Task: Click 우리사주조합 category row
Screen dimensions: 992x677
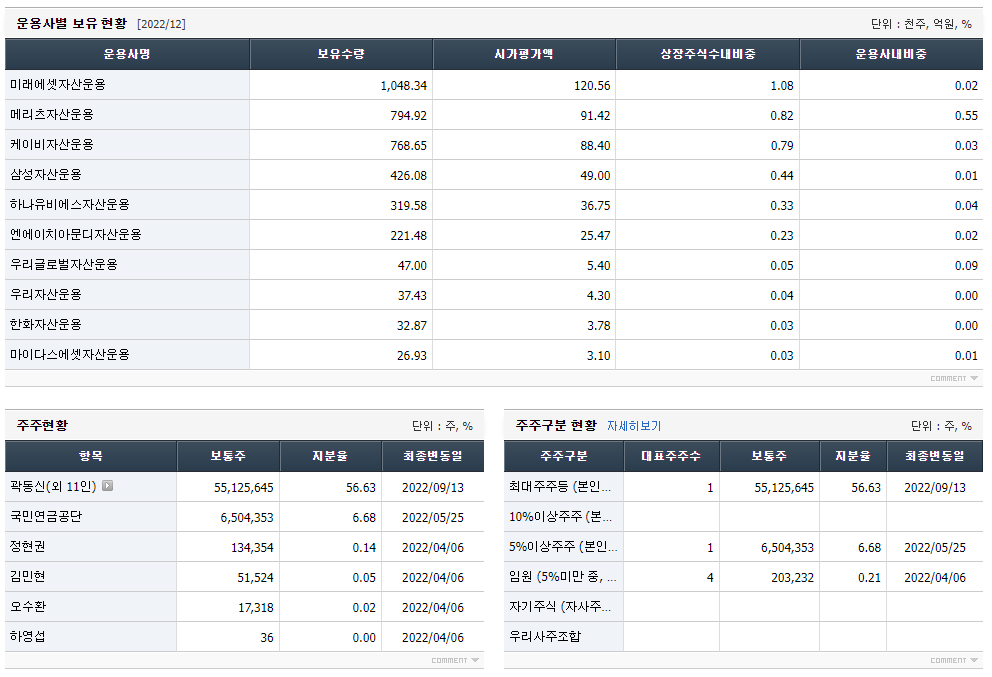Action: 743,637
